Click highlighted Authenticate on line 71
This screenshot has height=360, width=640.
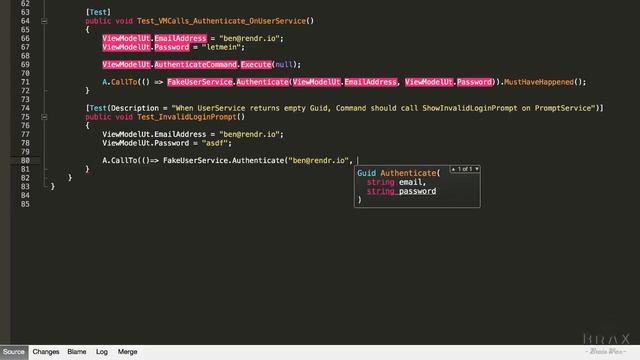pyautogui.click(x=262, y=82)
